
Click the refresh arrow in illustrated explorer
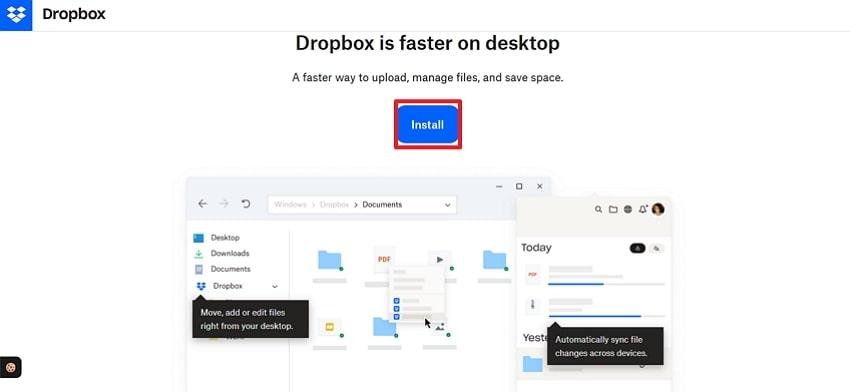point(246,204)
